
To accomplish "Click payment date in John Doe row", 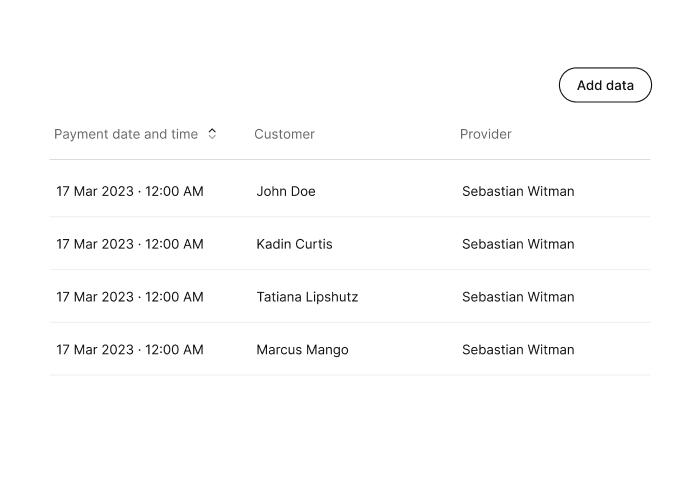I will 130,191.
